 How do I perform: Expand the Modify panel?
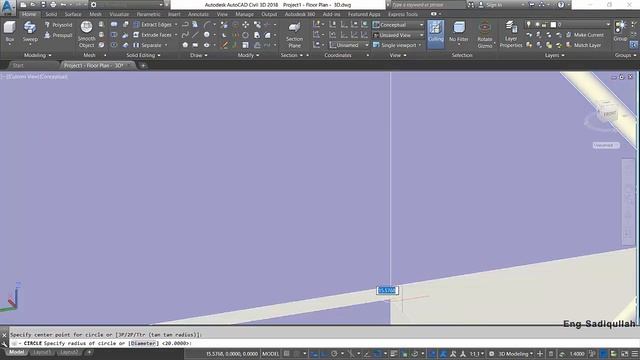click(248, 55)
